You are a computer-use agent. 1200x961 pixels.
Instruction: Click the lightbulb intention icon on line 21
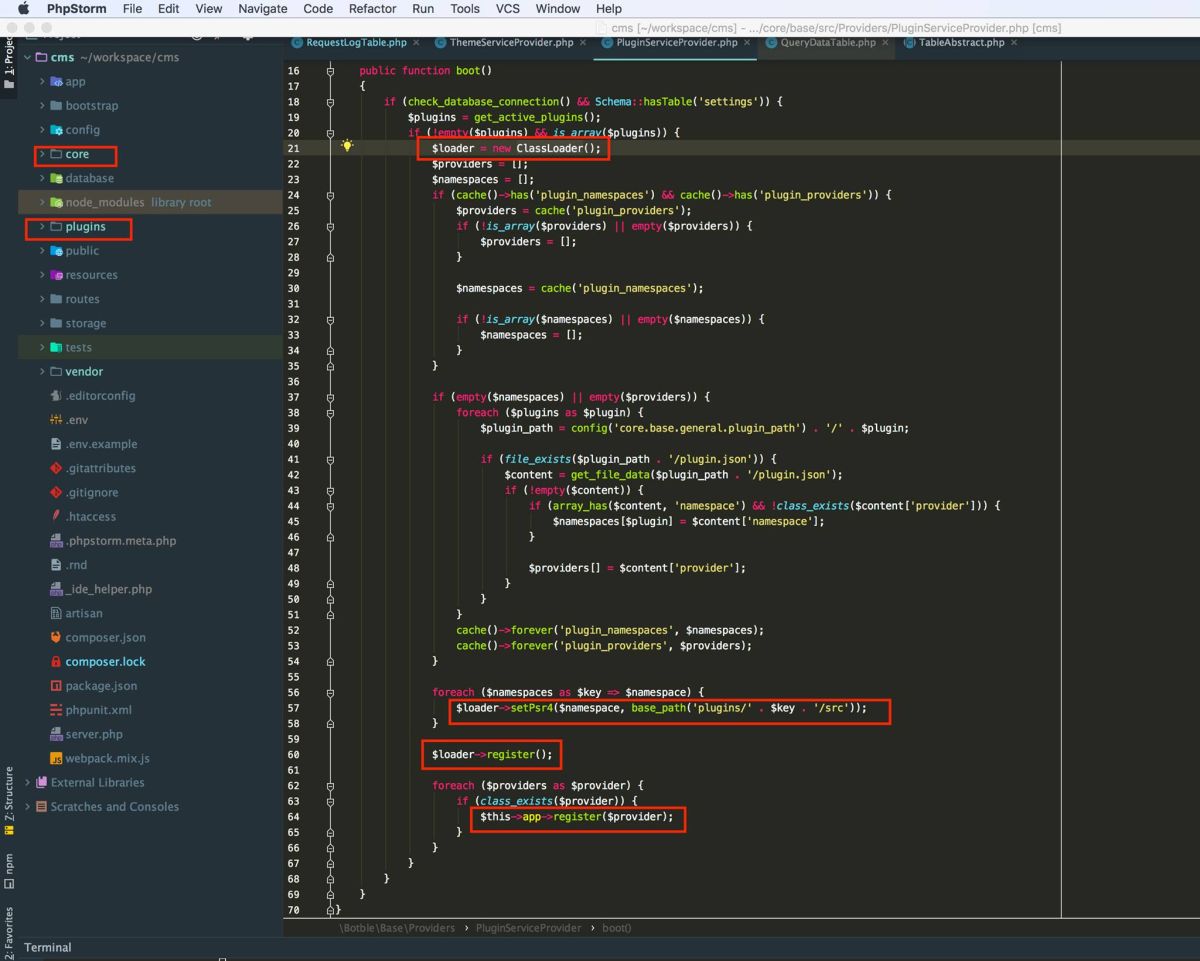(347, 146)
